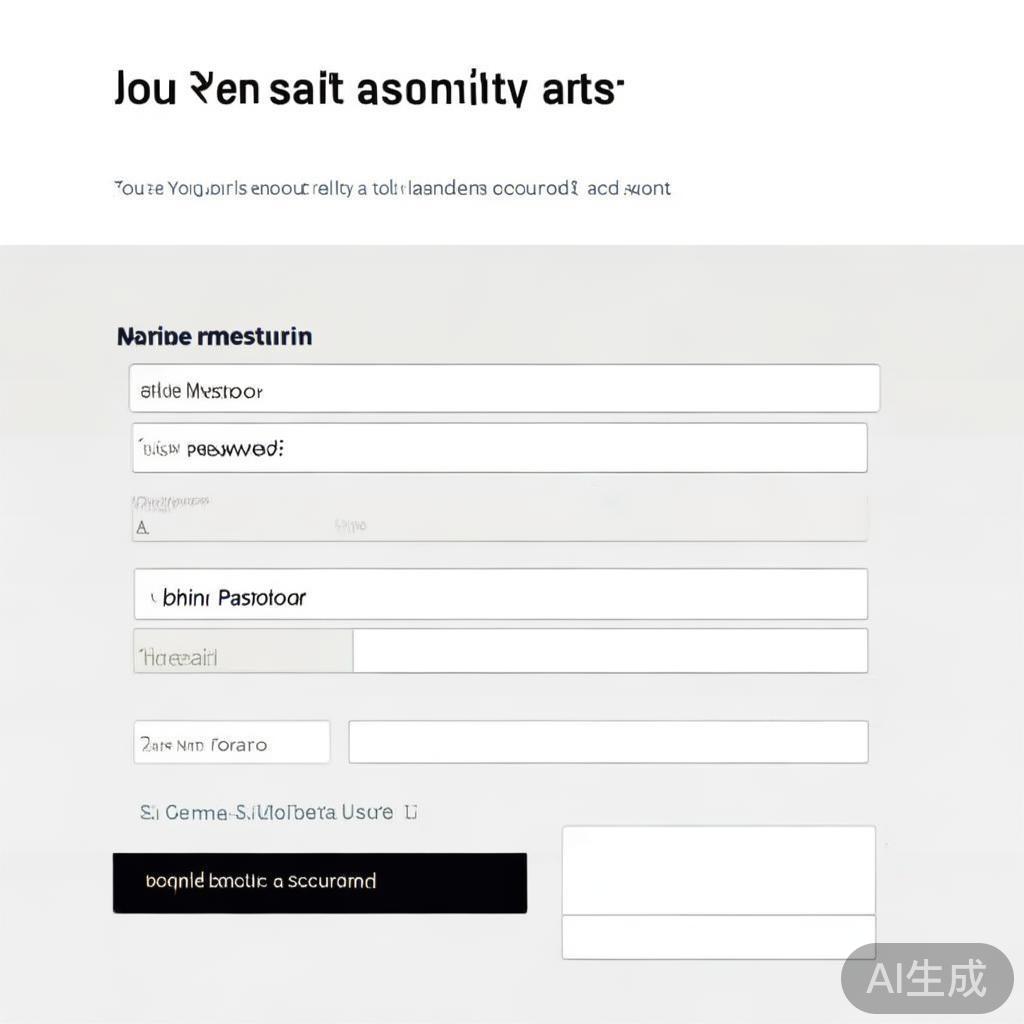Image resolution: width=1024 pixels, height=1024 pixels.
Task: Click the large empty box at bottom right
Action: click(718, 870)
